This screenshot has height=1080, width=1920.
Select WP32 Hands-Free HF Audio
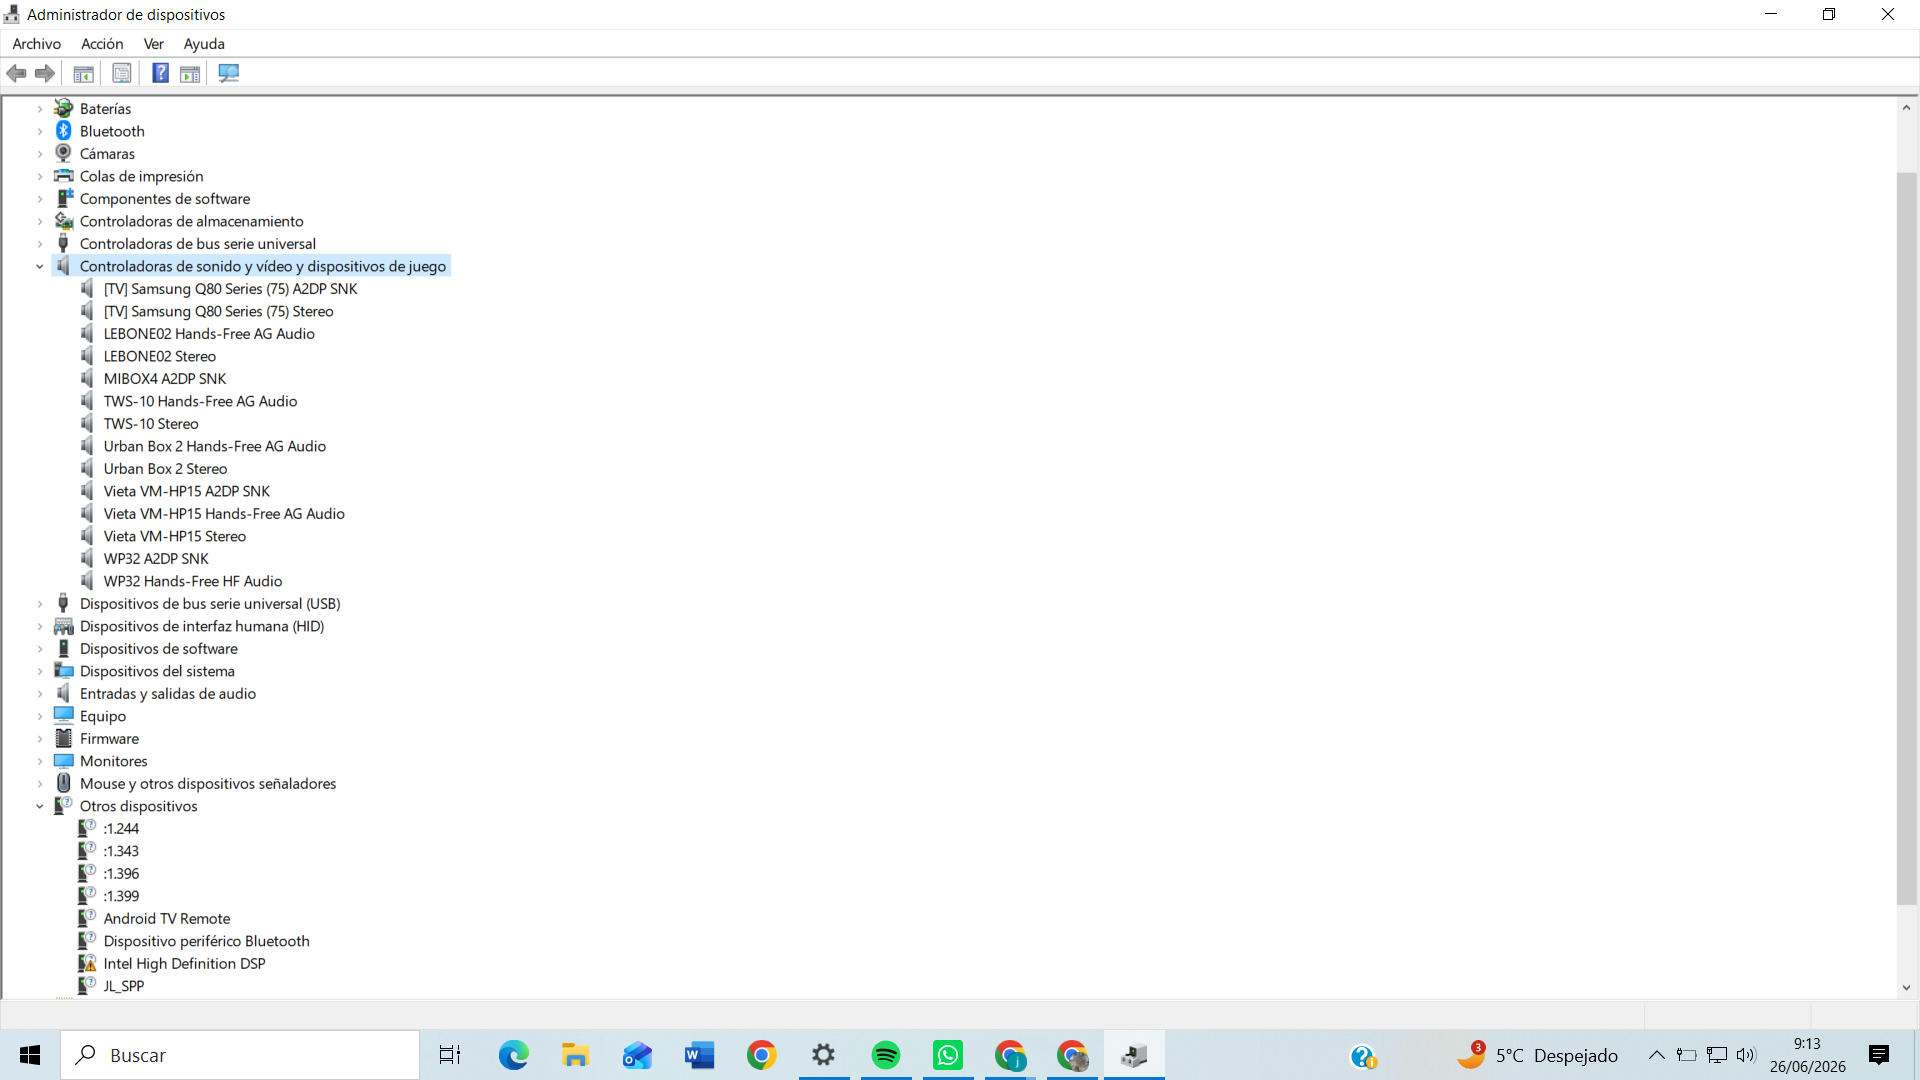click(193, 581)
